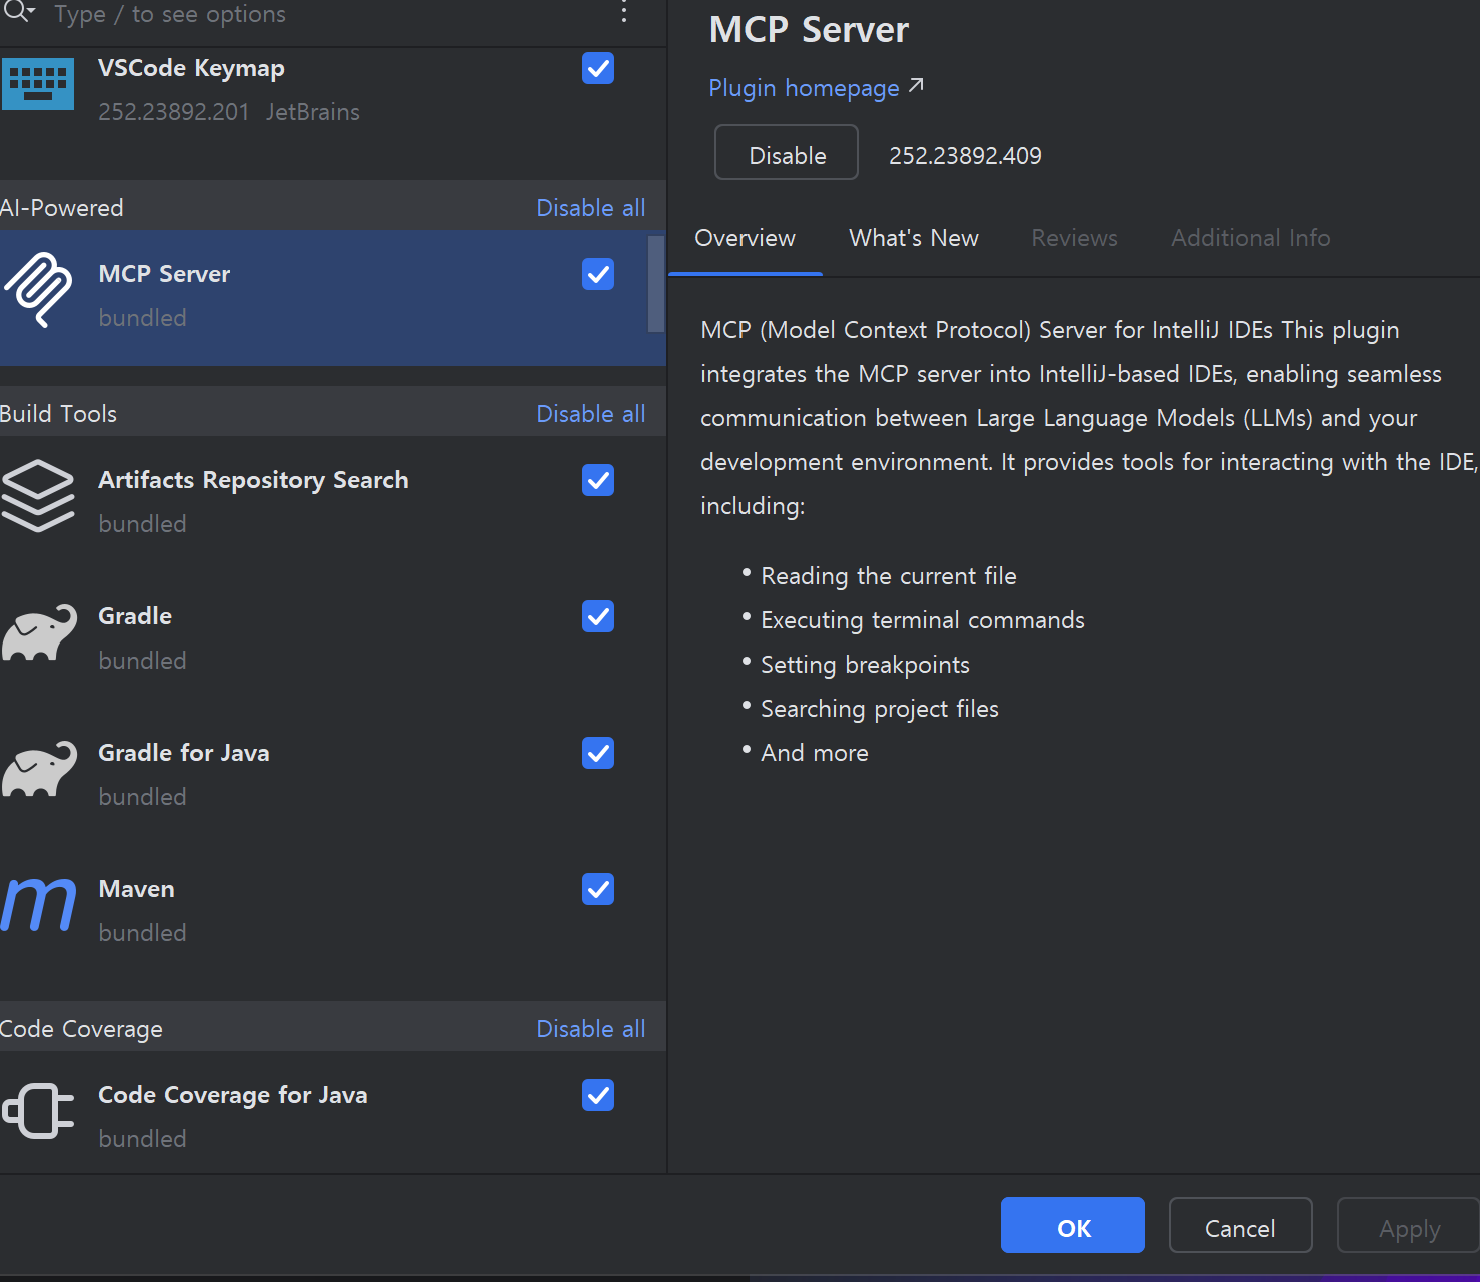The height and width of the screenshot is (1282, 1480).
Task: Click the Disable button for MCP Server
Action: pyautogui.click(x=787, y=152)
